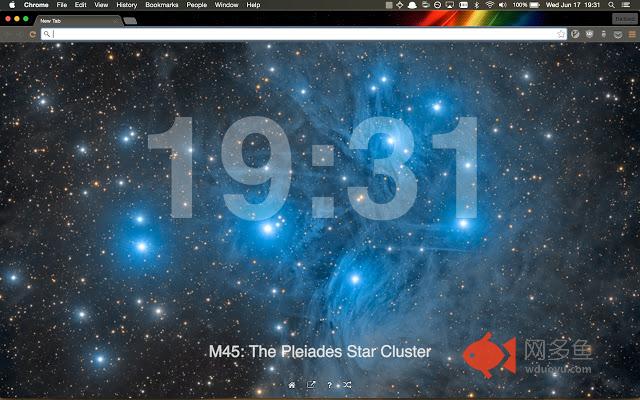Open the battery status dropdown
The height and width of the screenshot is (400, 640).
tap(534, 5)
